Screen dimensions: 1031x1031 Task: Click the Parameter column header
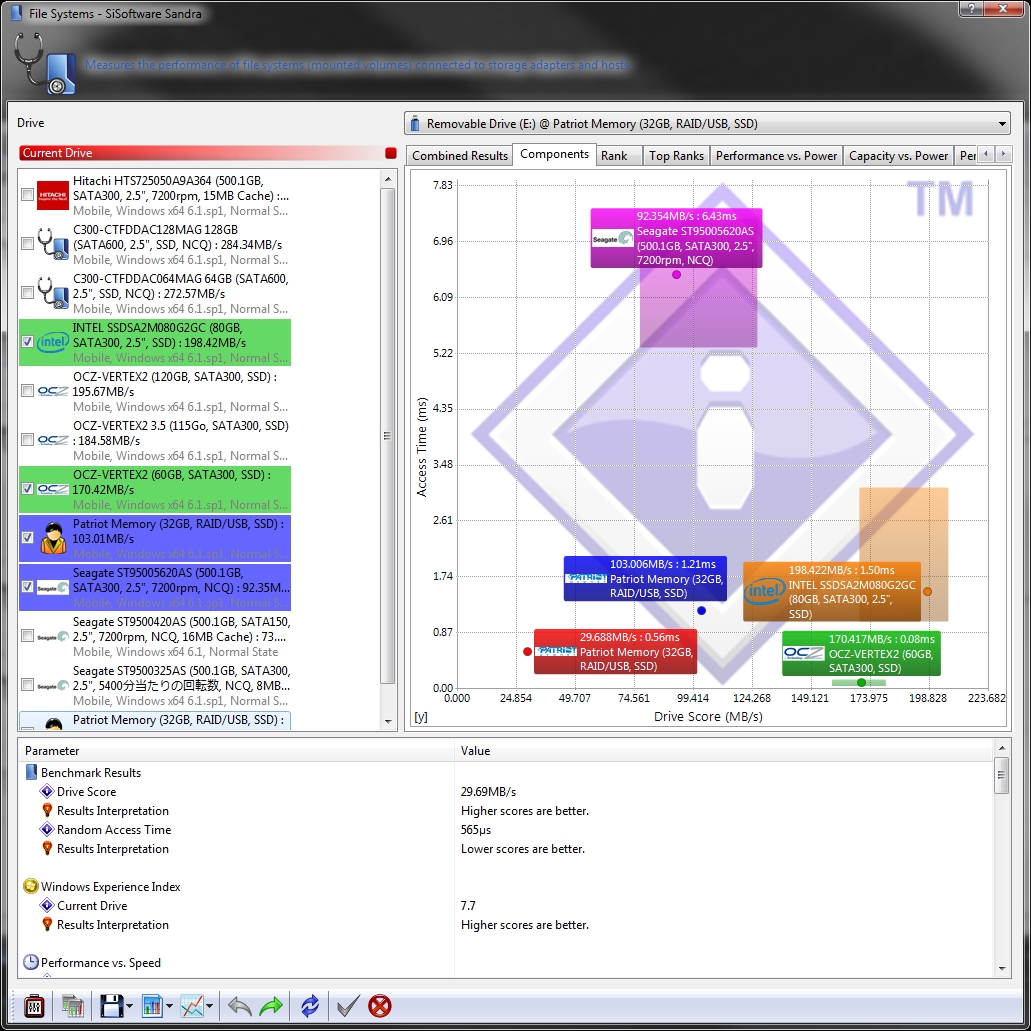pyautogui.click(x=237, y=751)
